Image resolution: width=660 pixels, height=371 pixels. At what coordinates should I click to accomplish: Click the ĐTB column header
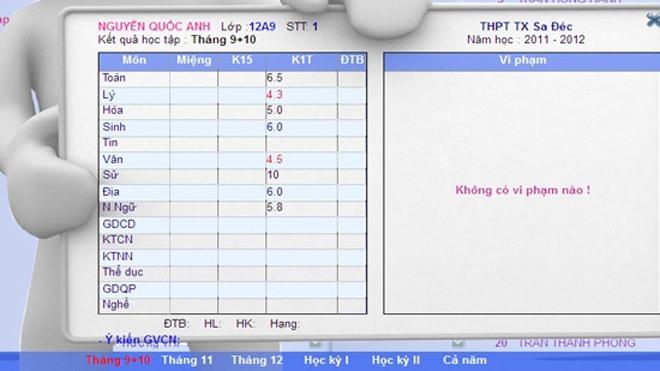(x=352, y=61)
